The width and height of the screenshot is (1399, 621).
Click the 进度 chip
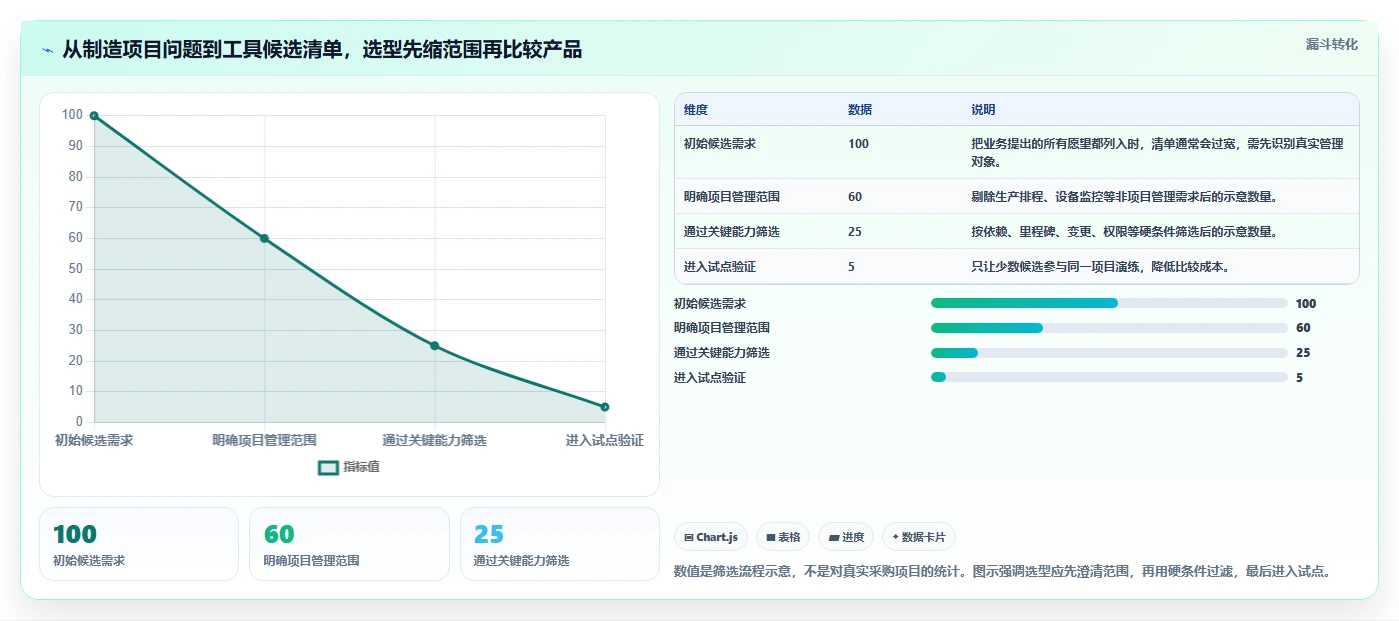pos(846,537)
